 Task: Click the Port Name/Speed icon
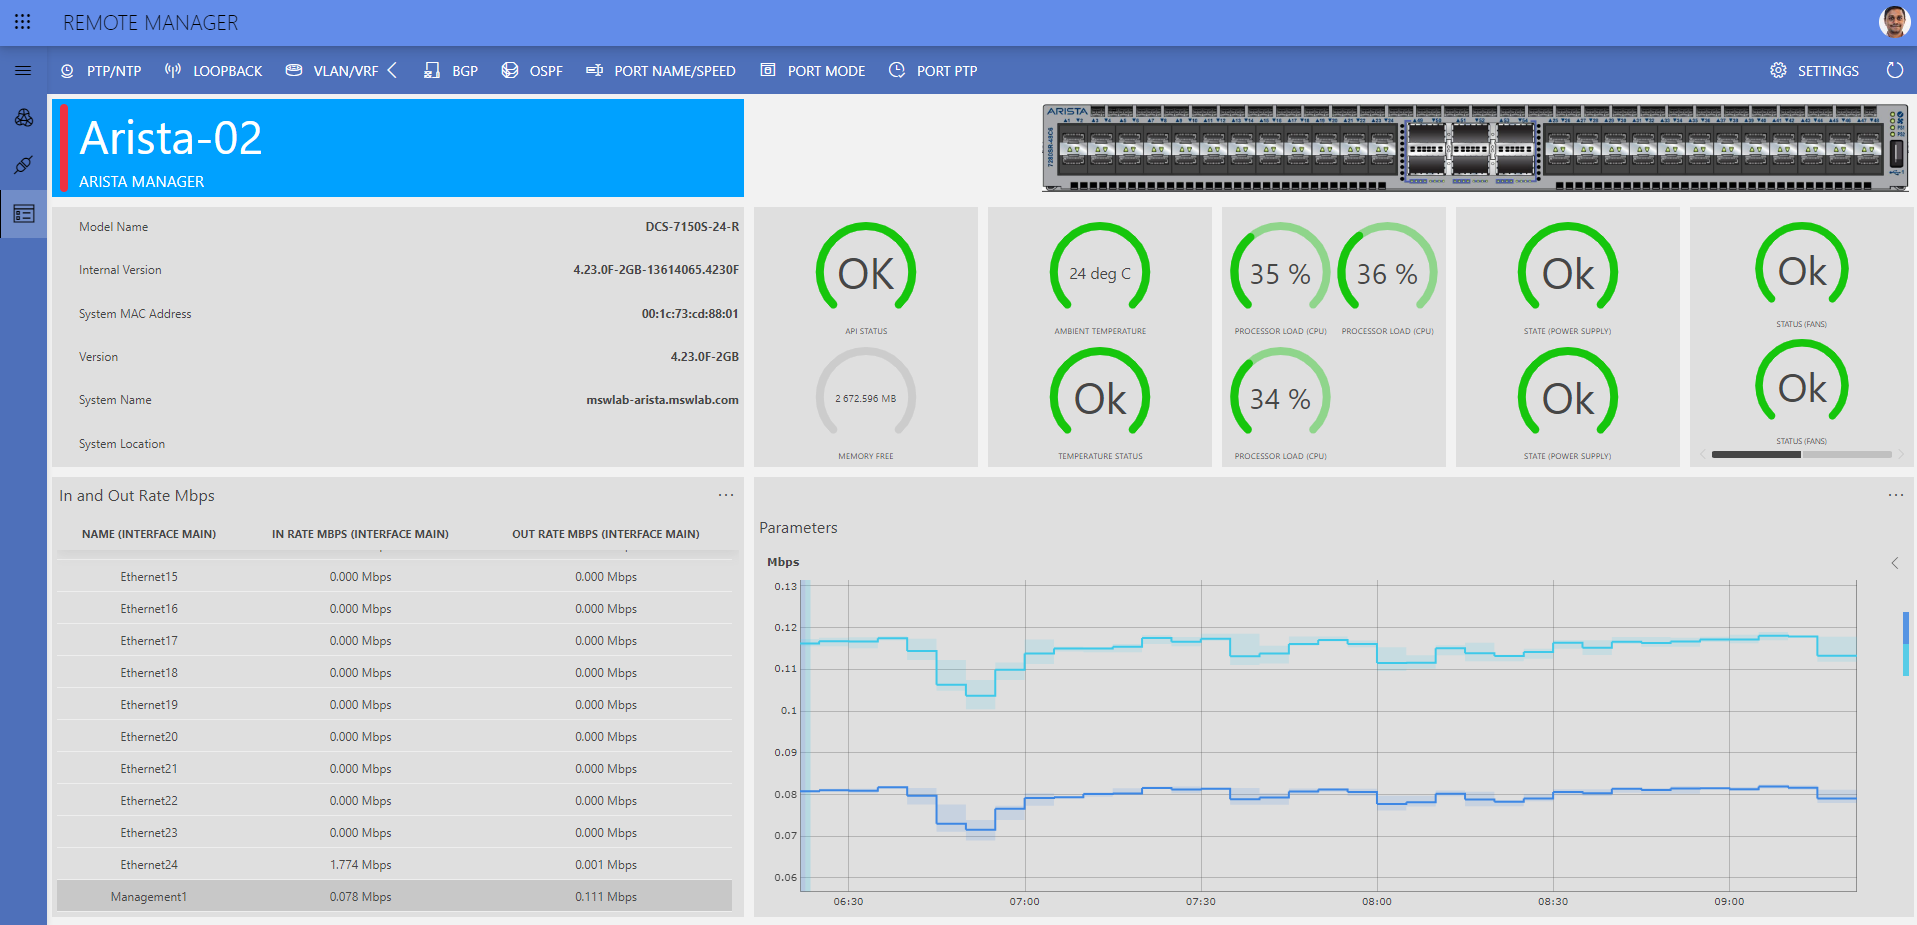click(x=594, y=71)
